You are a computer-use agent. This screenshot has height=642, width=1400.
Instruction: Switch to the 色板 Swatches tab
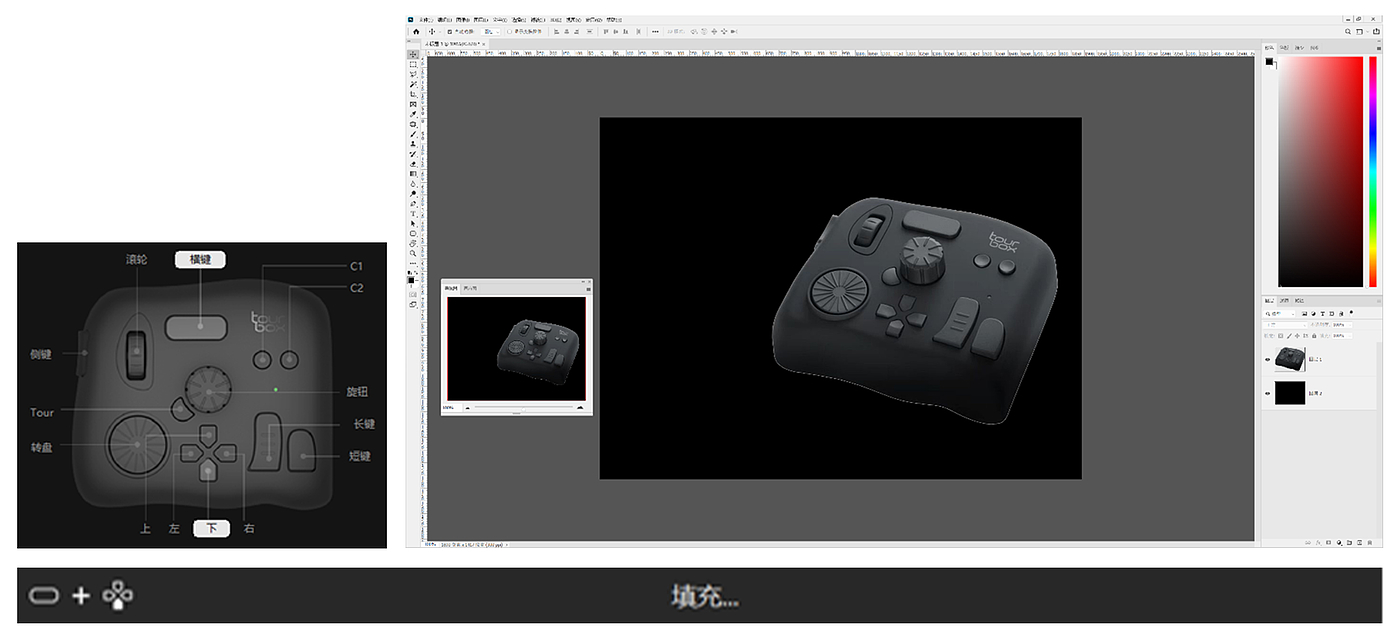pyautogui.click(x=1285, y=47)
